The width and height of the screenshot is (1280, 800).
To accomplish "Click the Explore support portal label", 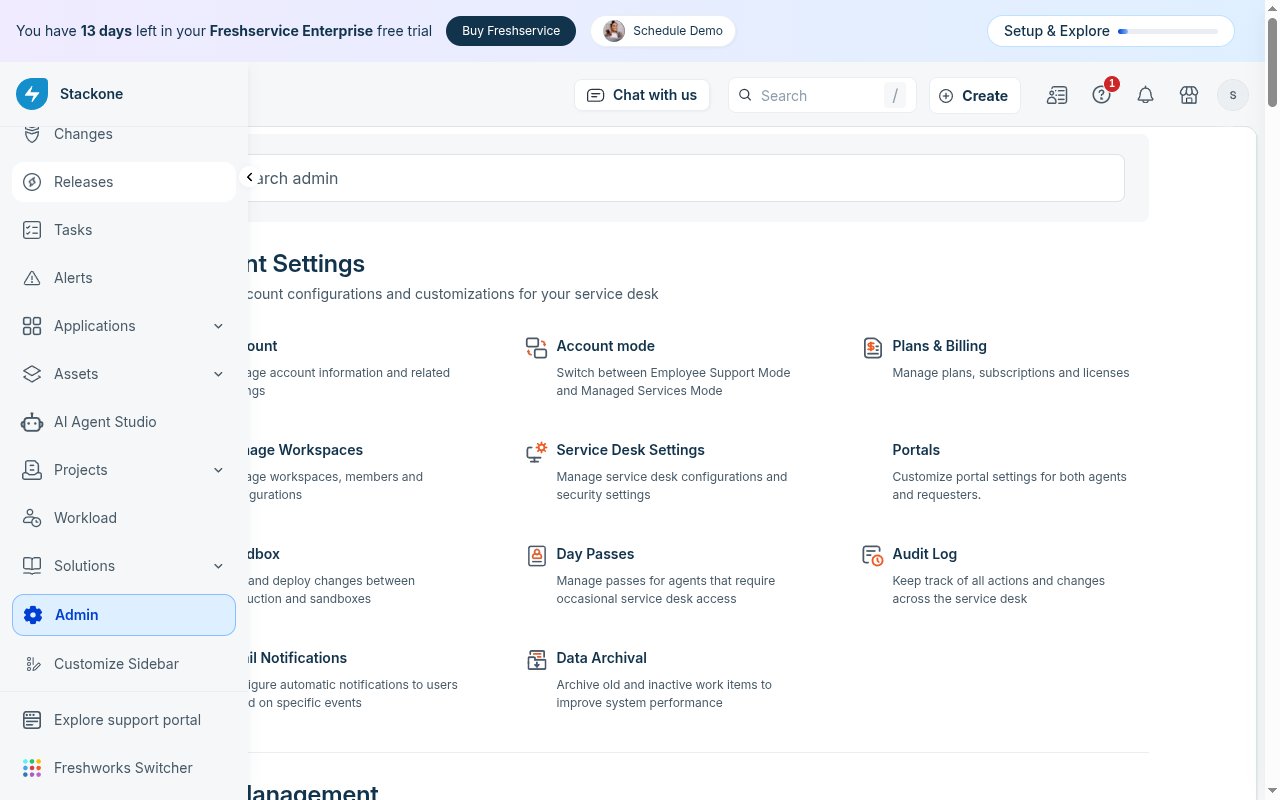I will point(127,720).
